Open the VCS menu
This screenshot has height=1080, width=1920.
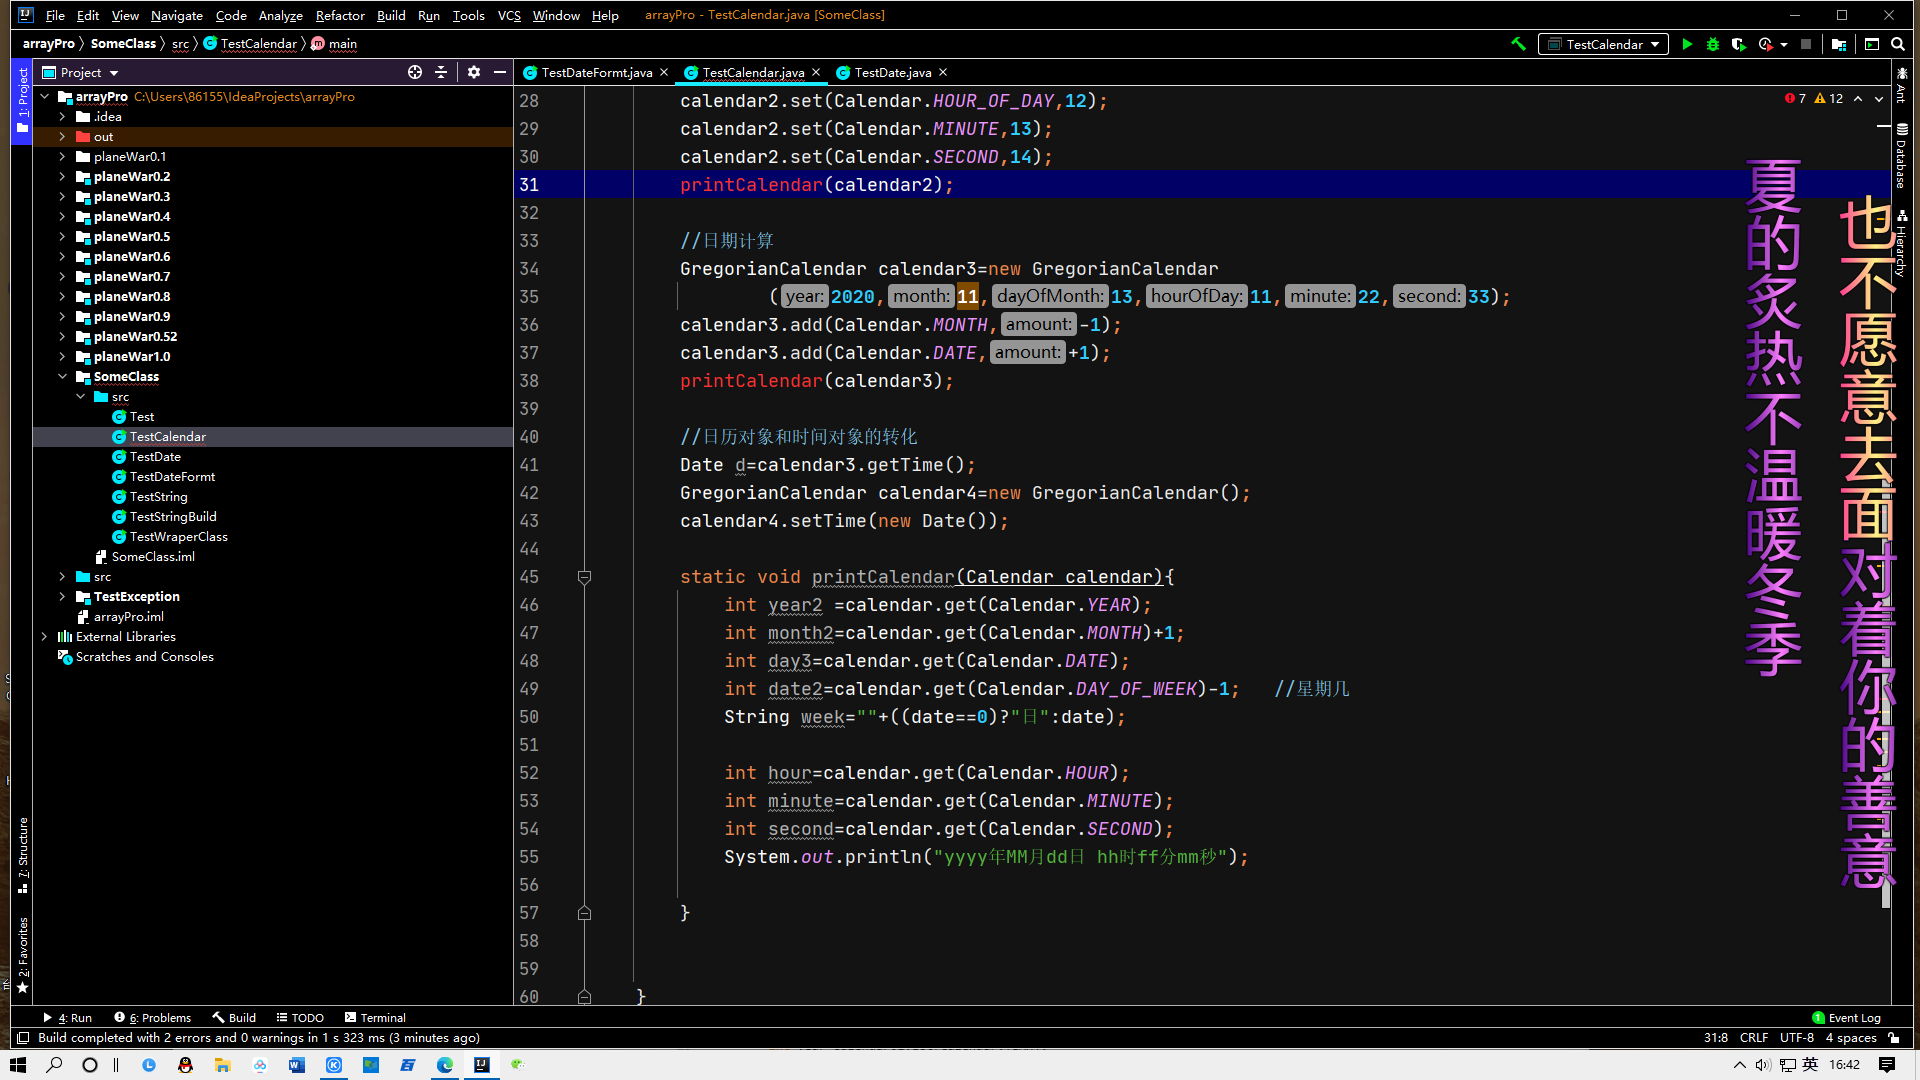[x=509, y=15]
